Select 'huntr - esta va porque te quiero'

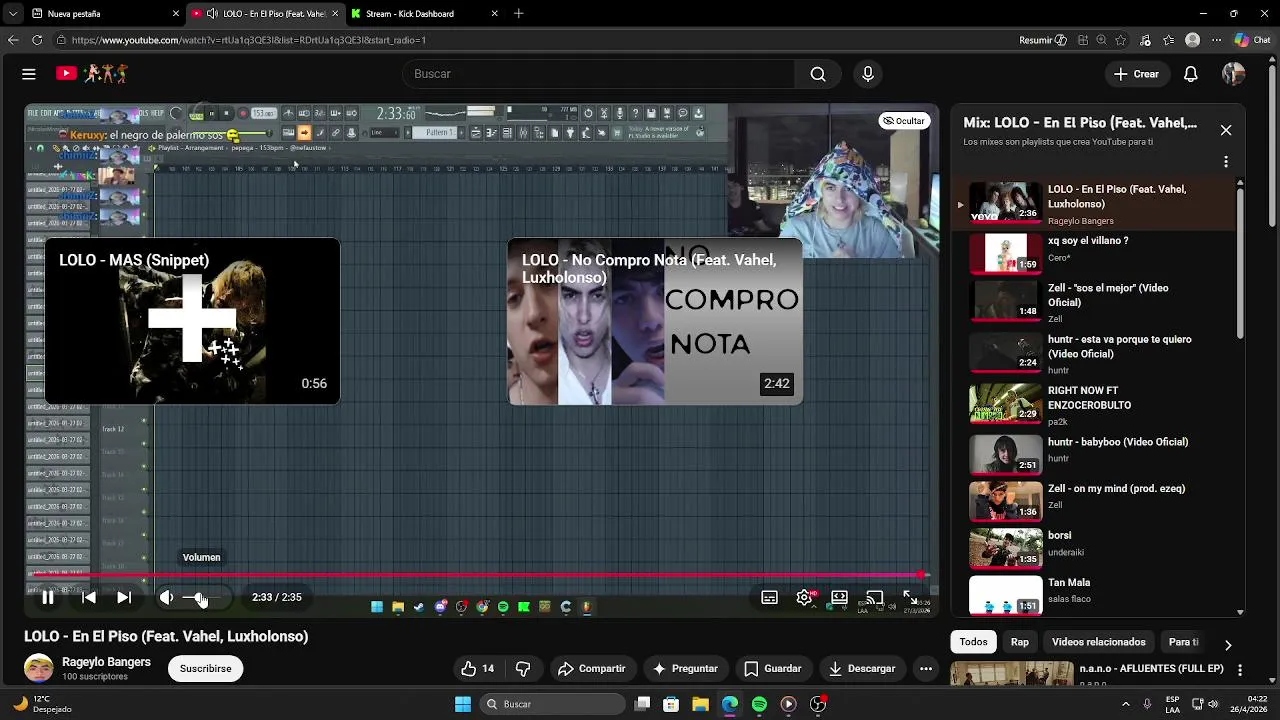[x=1095, y=353]
